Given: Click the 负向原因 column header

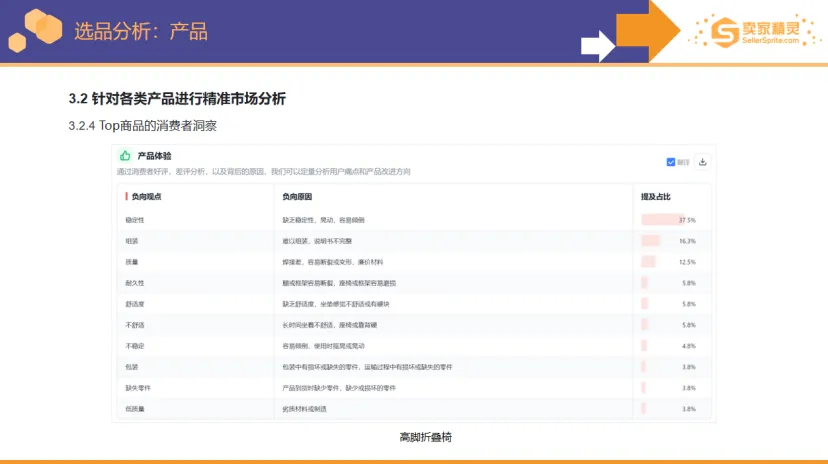Looking at the screenshot, I should 297,196.
